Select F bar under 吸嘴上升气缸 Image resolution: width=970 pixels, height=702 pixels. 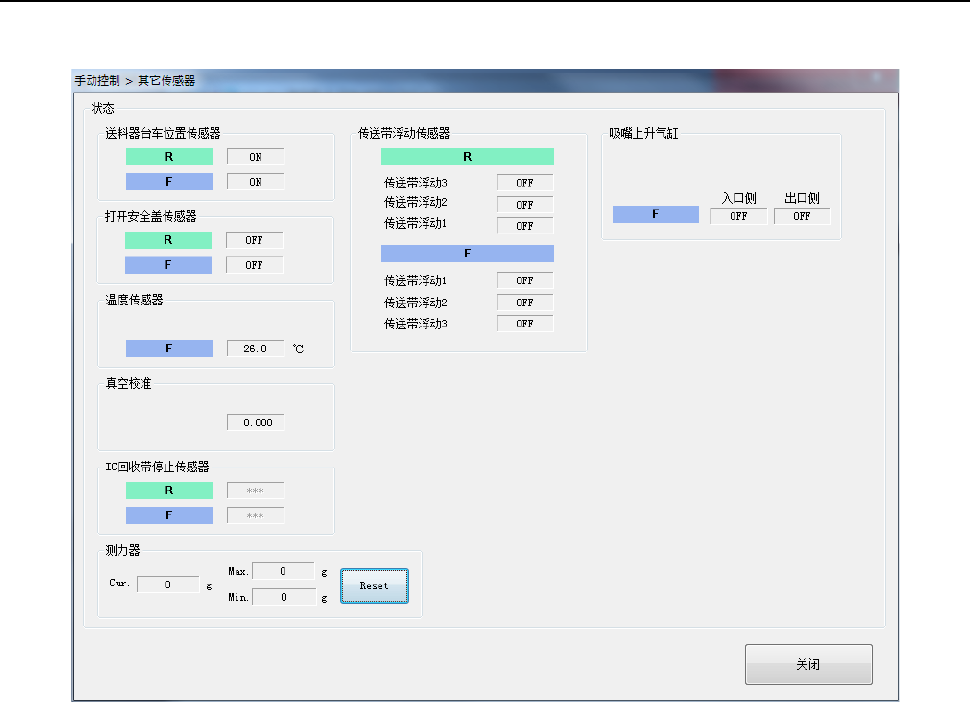[x=656, y=214]
